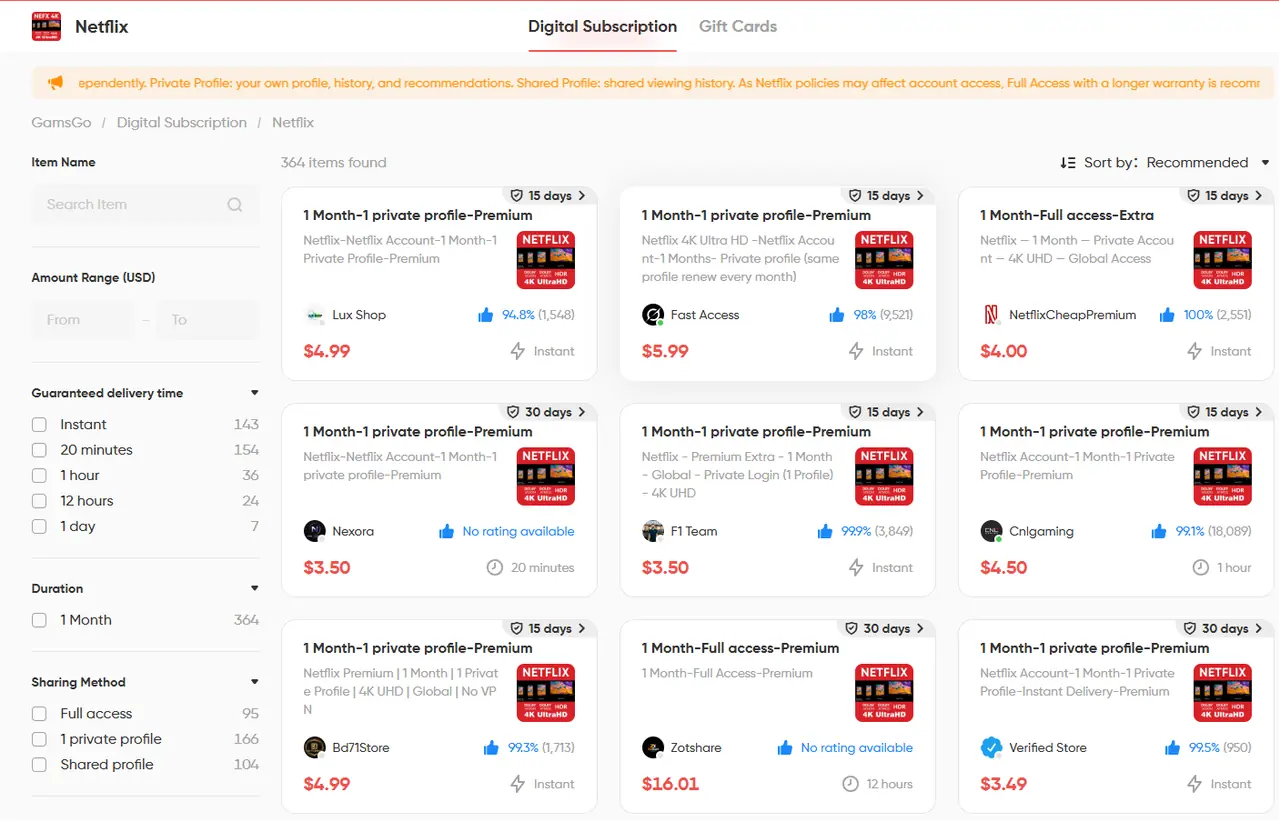This screenshot has height=822, width=1280.
Task: Expand 30 days warranty on Verified Store card
Action: point(1225,629)
